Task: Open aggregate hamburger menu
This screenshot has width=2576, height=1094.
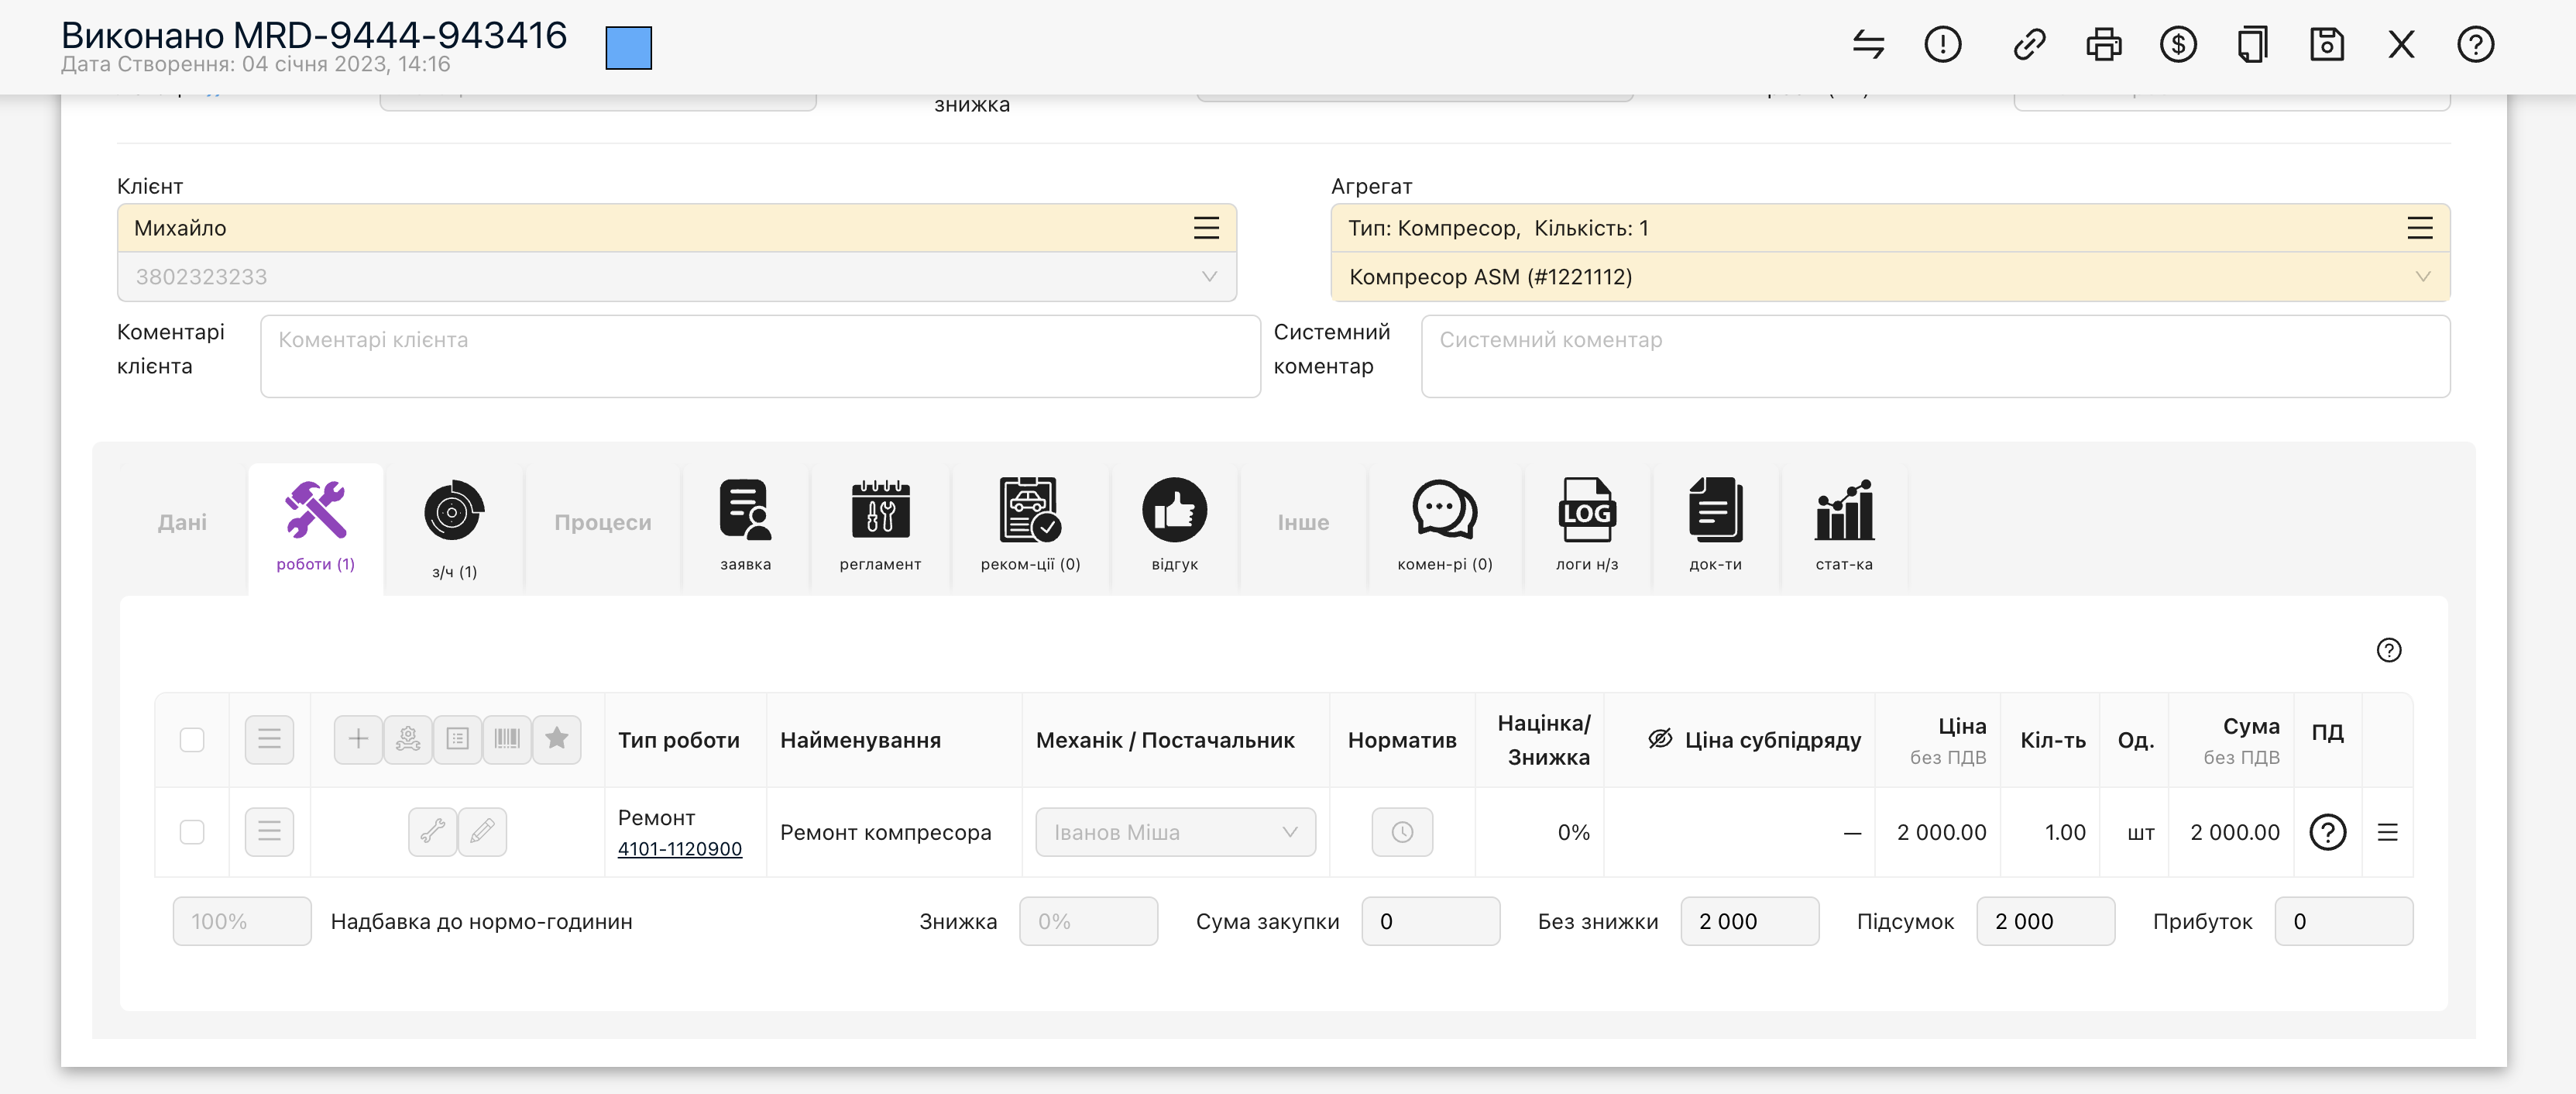Action: click(x=2419, y=228)
